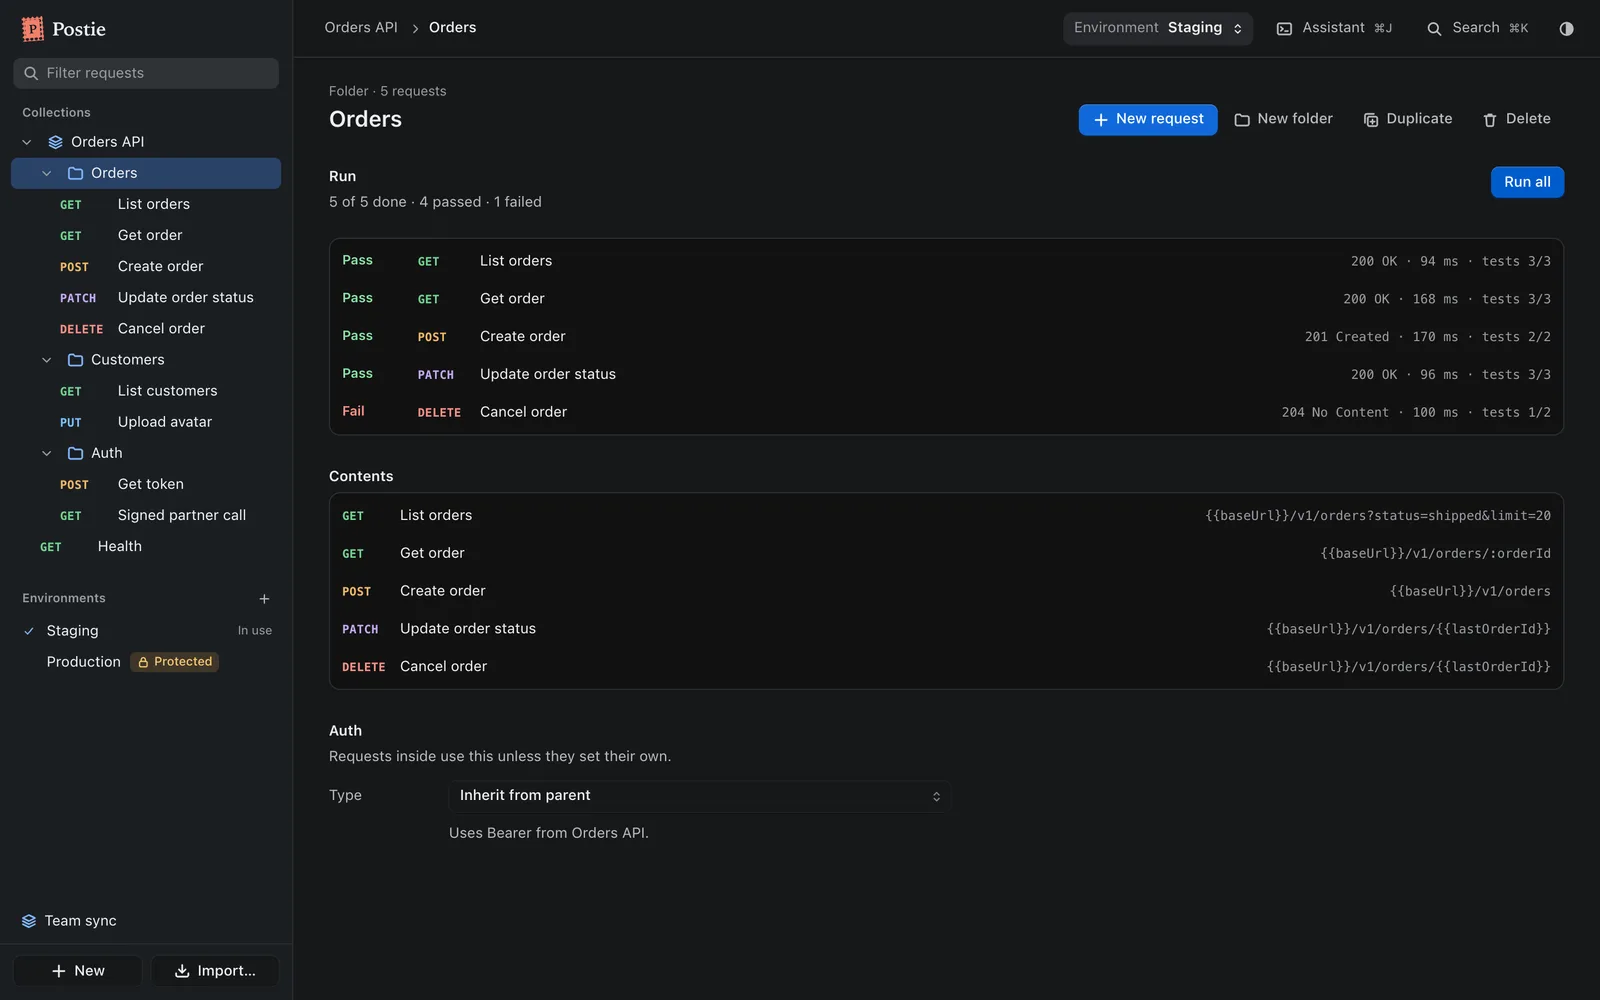Open Upload avatar PUT request
Viewport: 1600px width, 1000px height.
coord(146,422)
